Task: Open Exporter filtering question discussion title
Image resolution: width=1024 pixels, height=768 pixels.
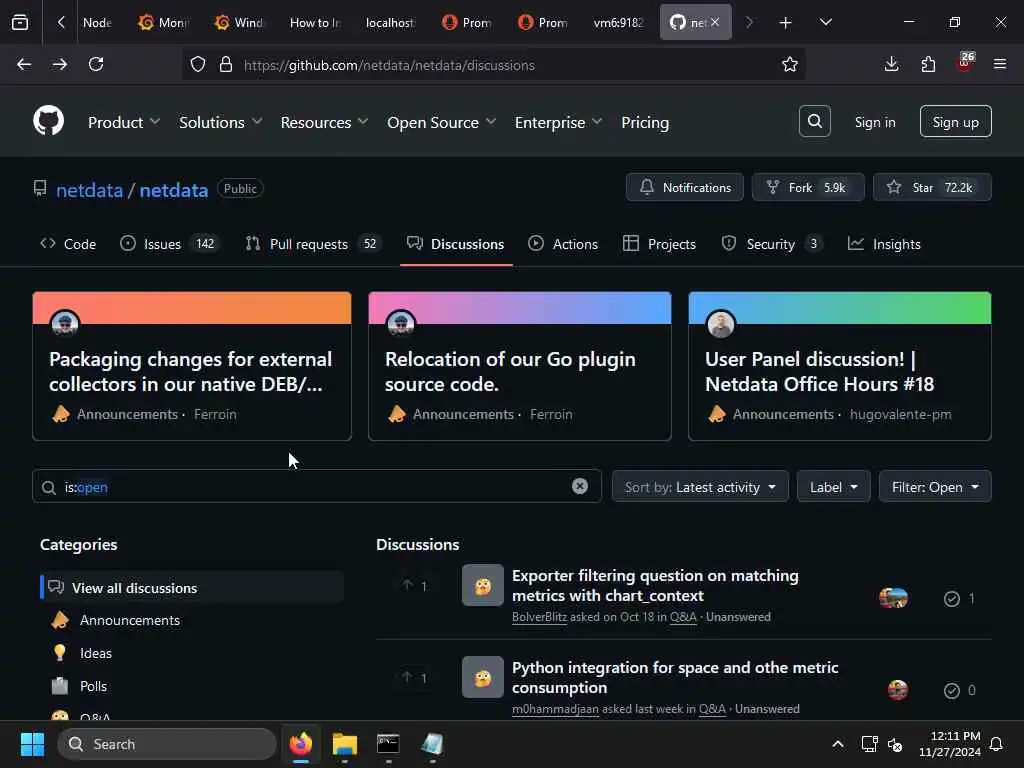Action: pos(655,585)
